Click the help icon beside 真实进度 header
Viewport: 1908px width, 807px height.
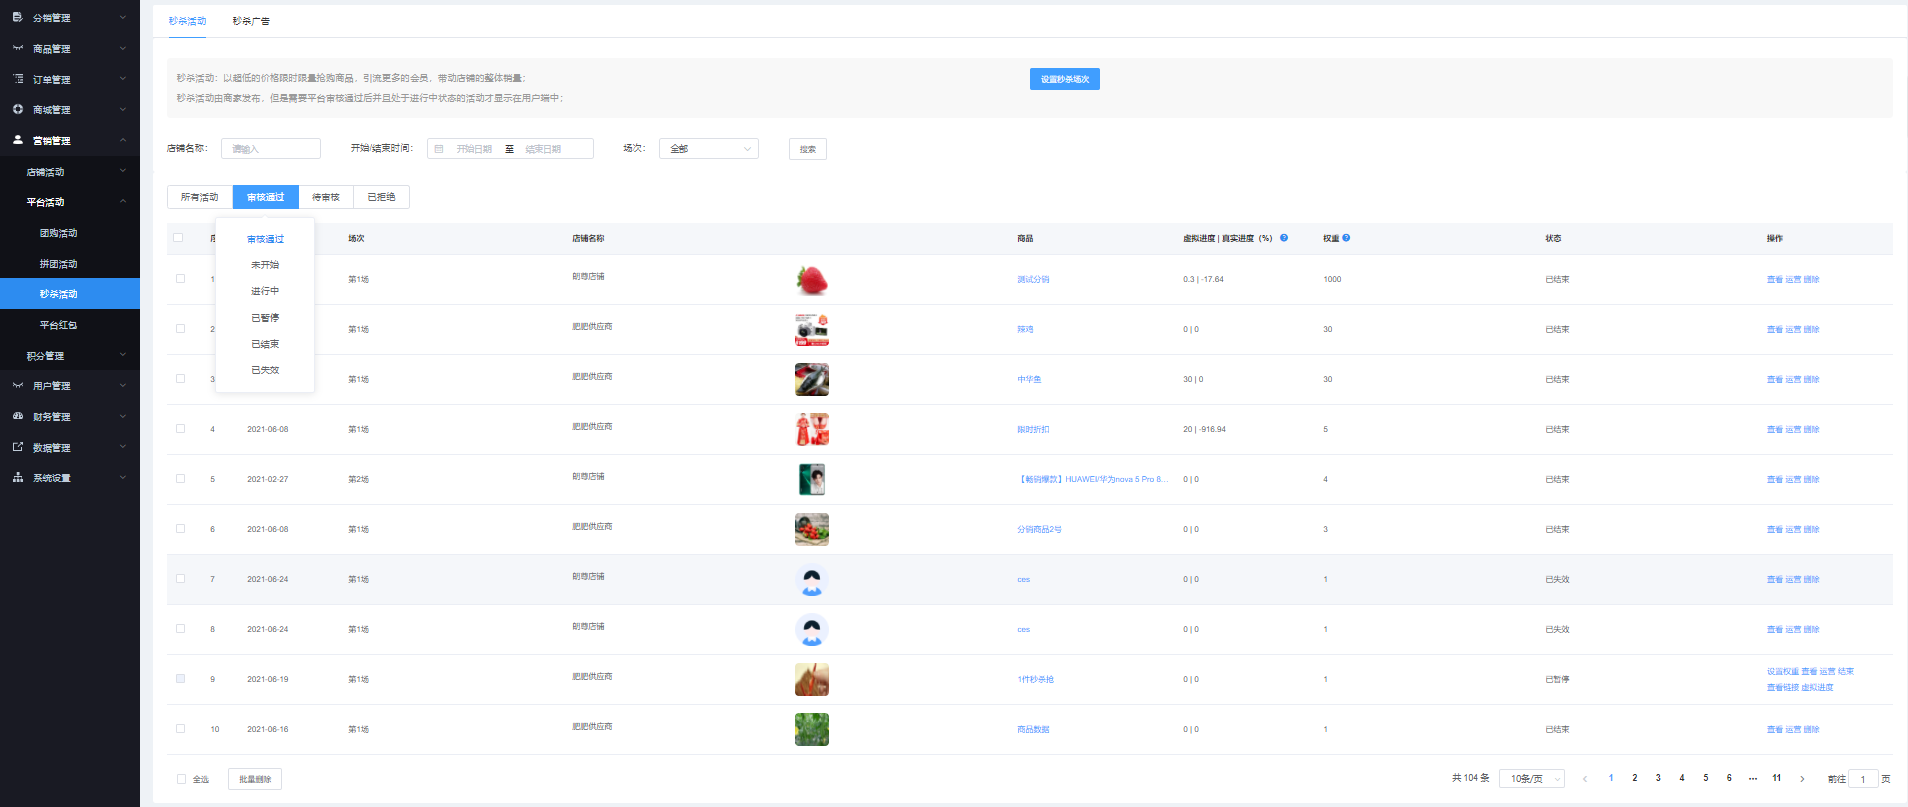[x=1284, y=238]
